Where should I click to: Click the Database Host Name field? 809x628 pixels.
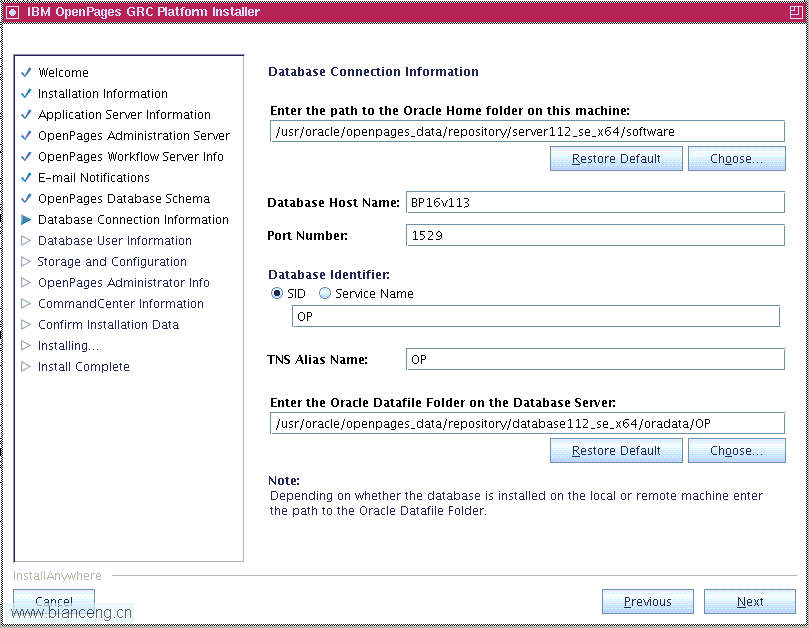pos(595,202)
